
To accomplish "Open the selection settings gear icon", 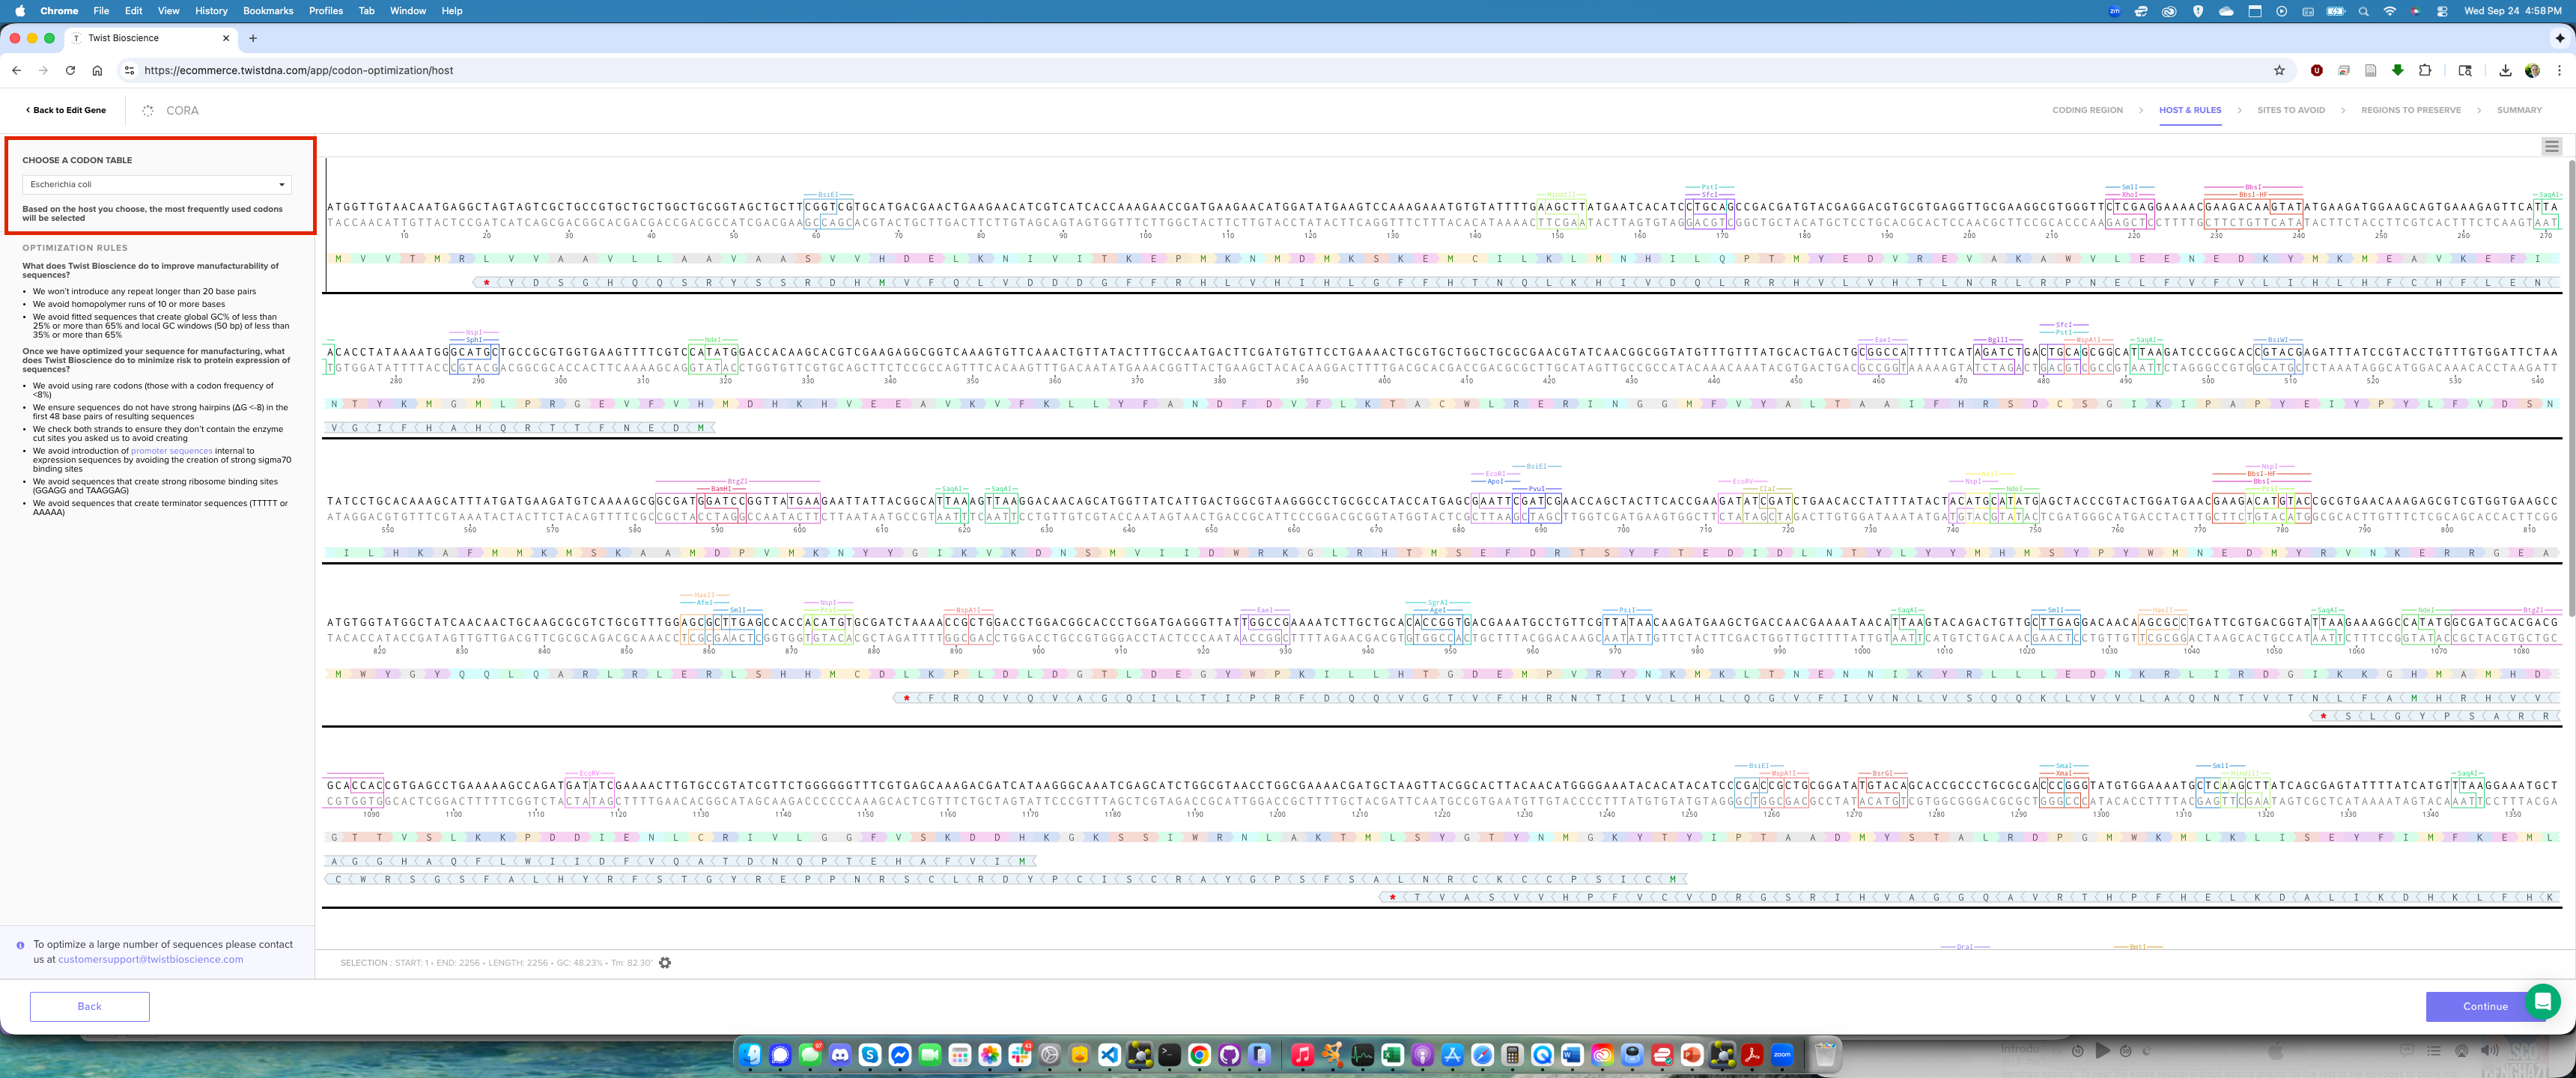I will coord(665,963).
